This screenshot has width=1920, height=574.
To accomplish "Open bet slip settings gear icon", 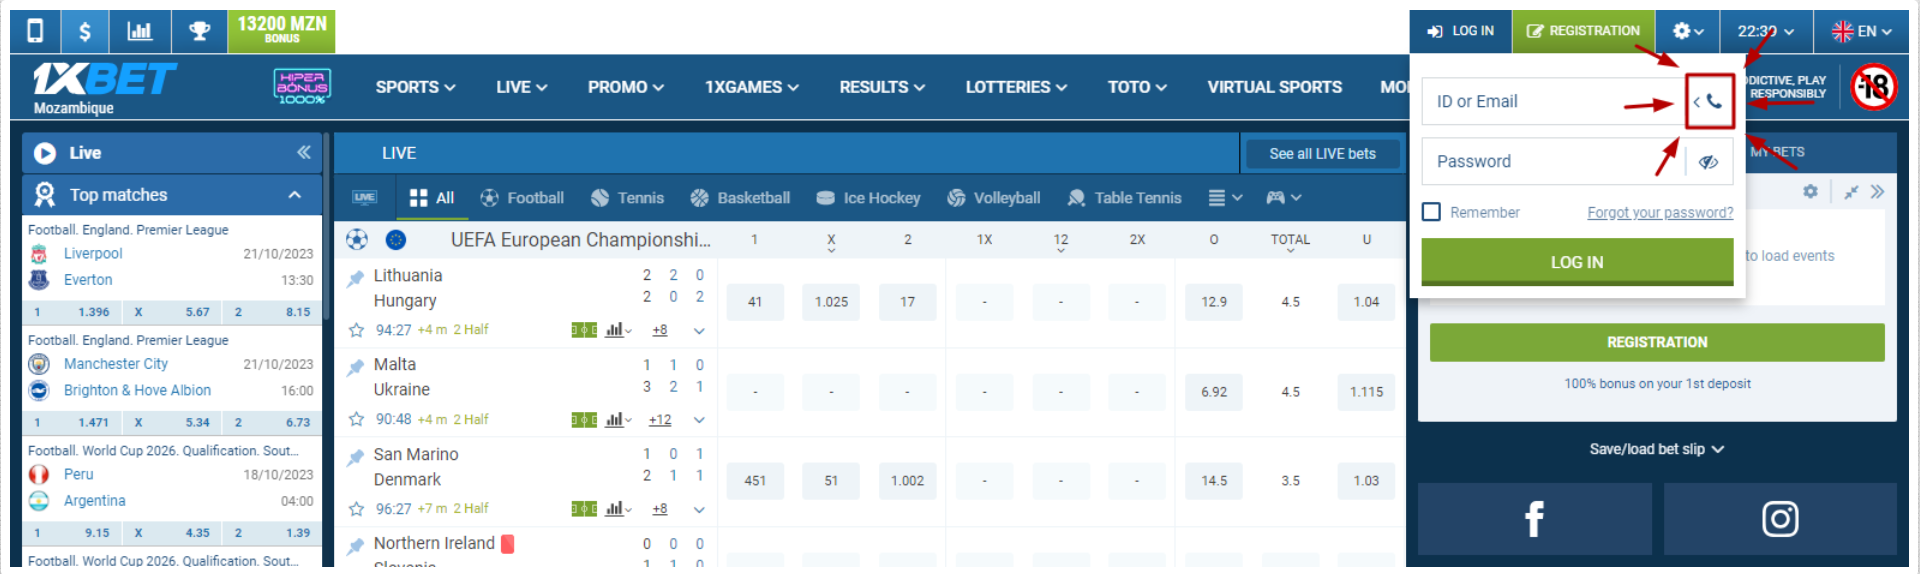I will click(1810, 191).
